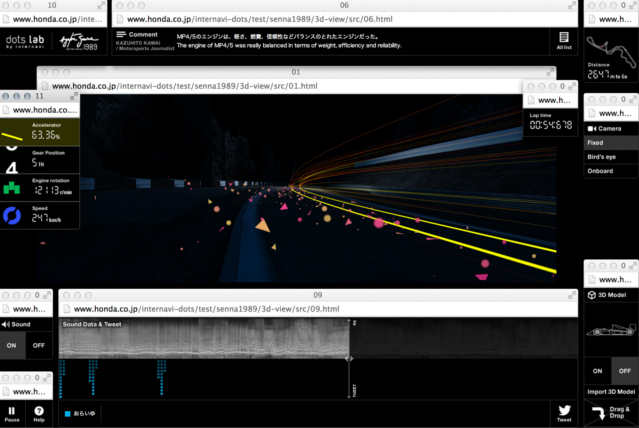The width and height of the screenshot is (639, 428).
Task: Click the F1 car wireframe thumbnail
Action: click(x=611, y=329)
